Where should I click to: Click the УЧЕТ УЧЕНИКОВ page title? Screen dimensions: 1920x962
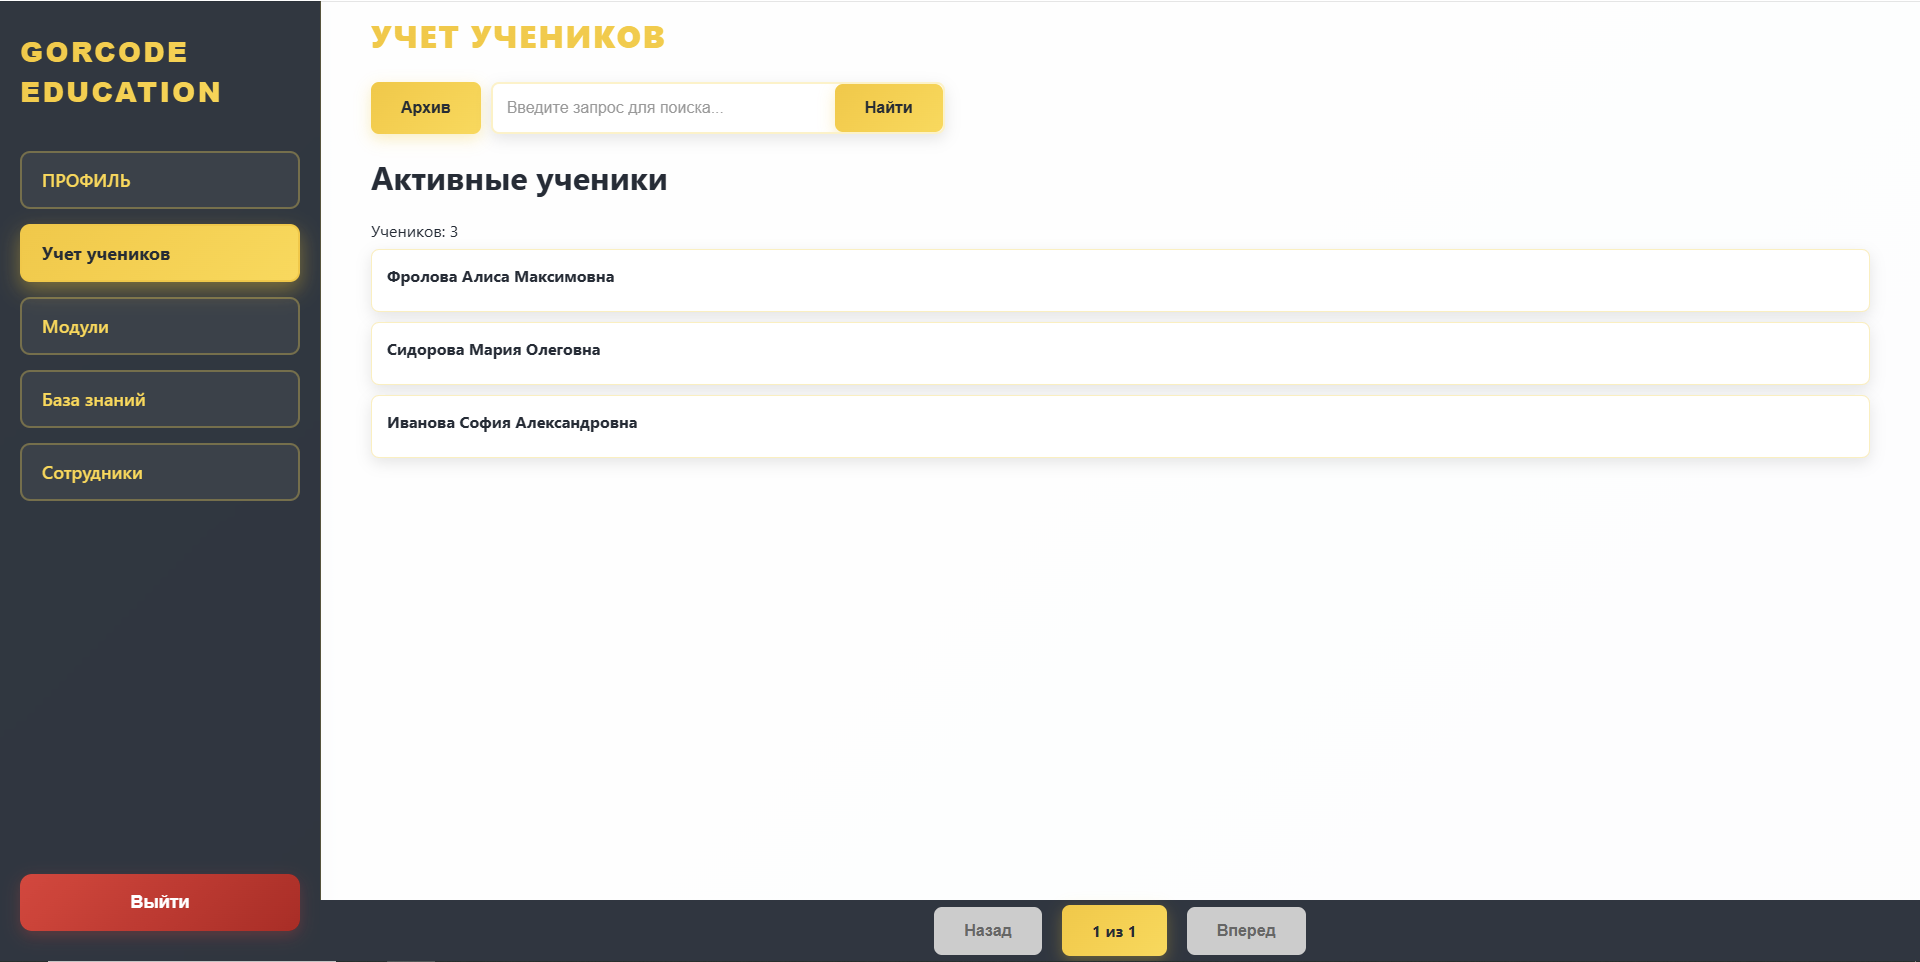(x=517, y=37)
